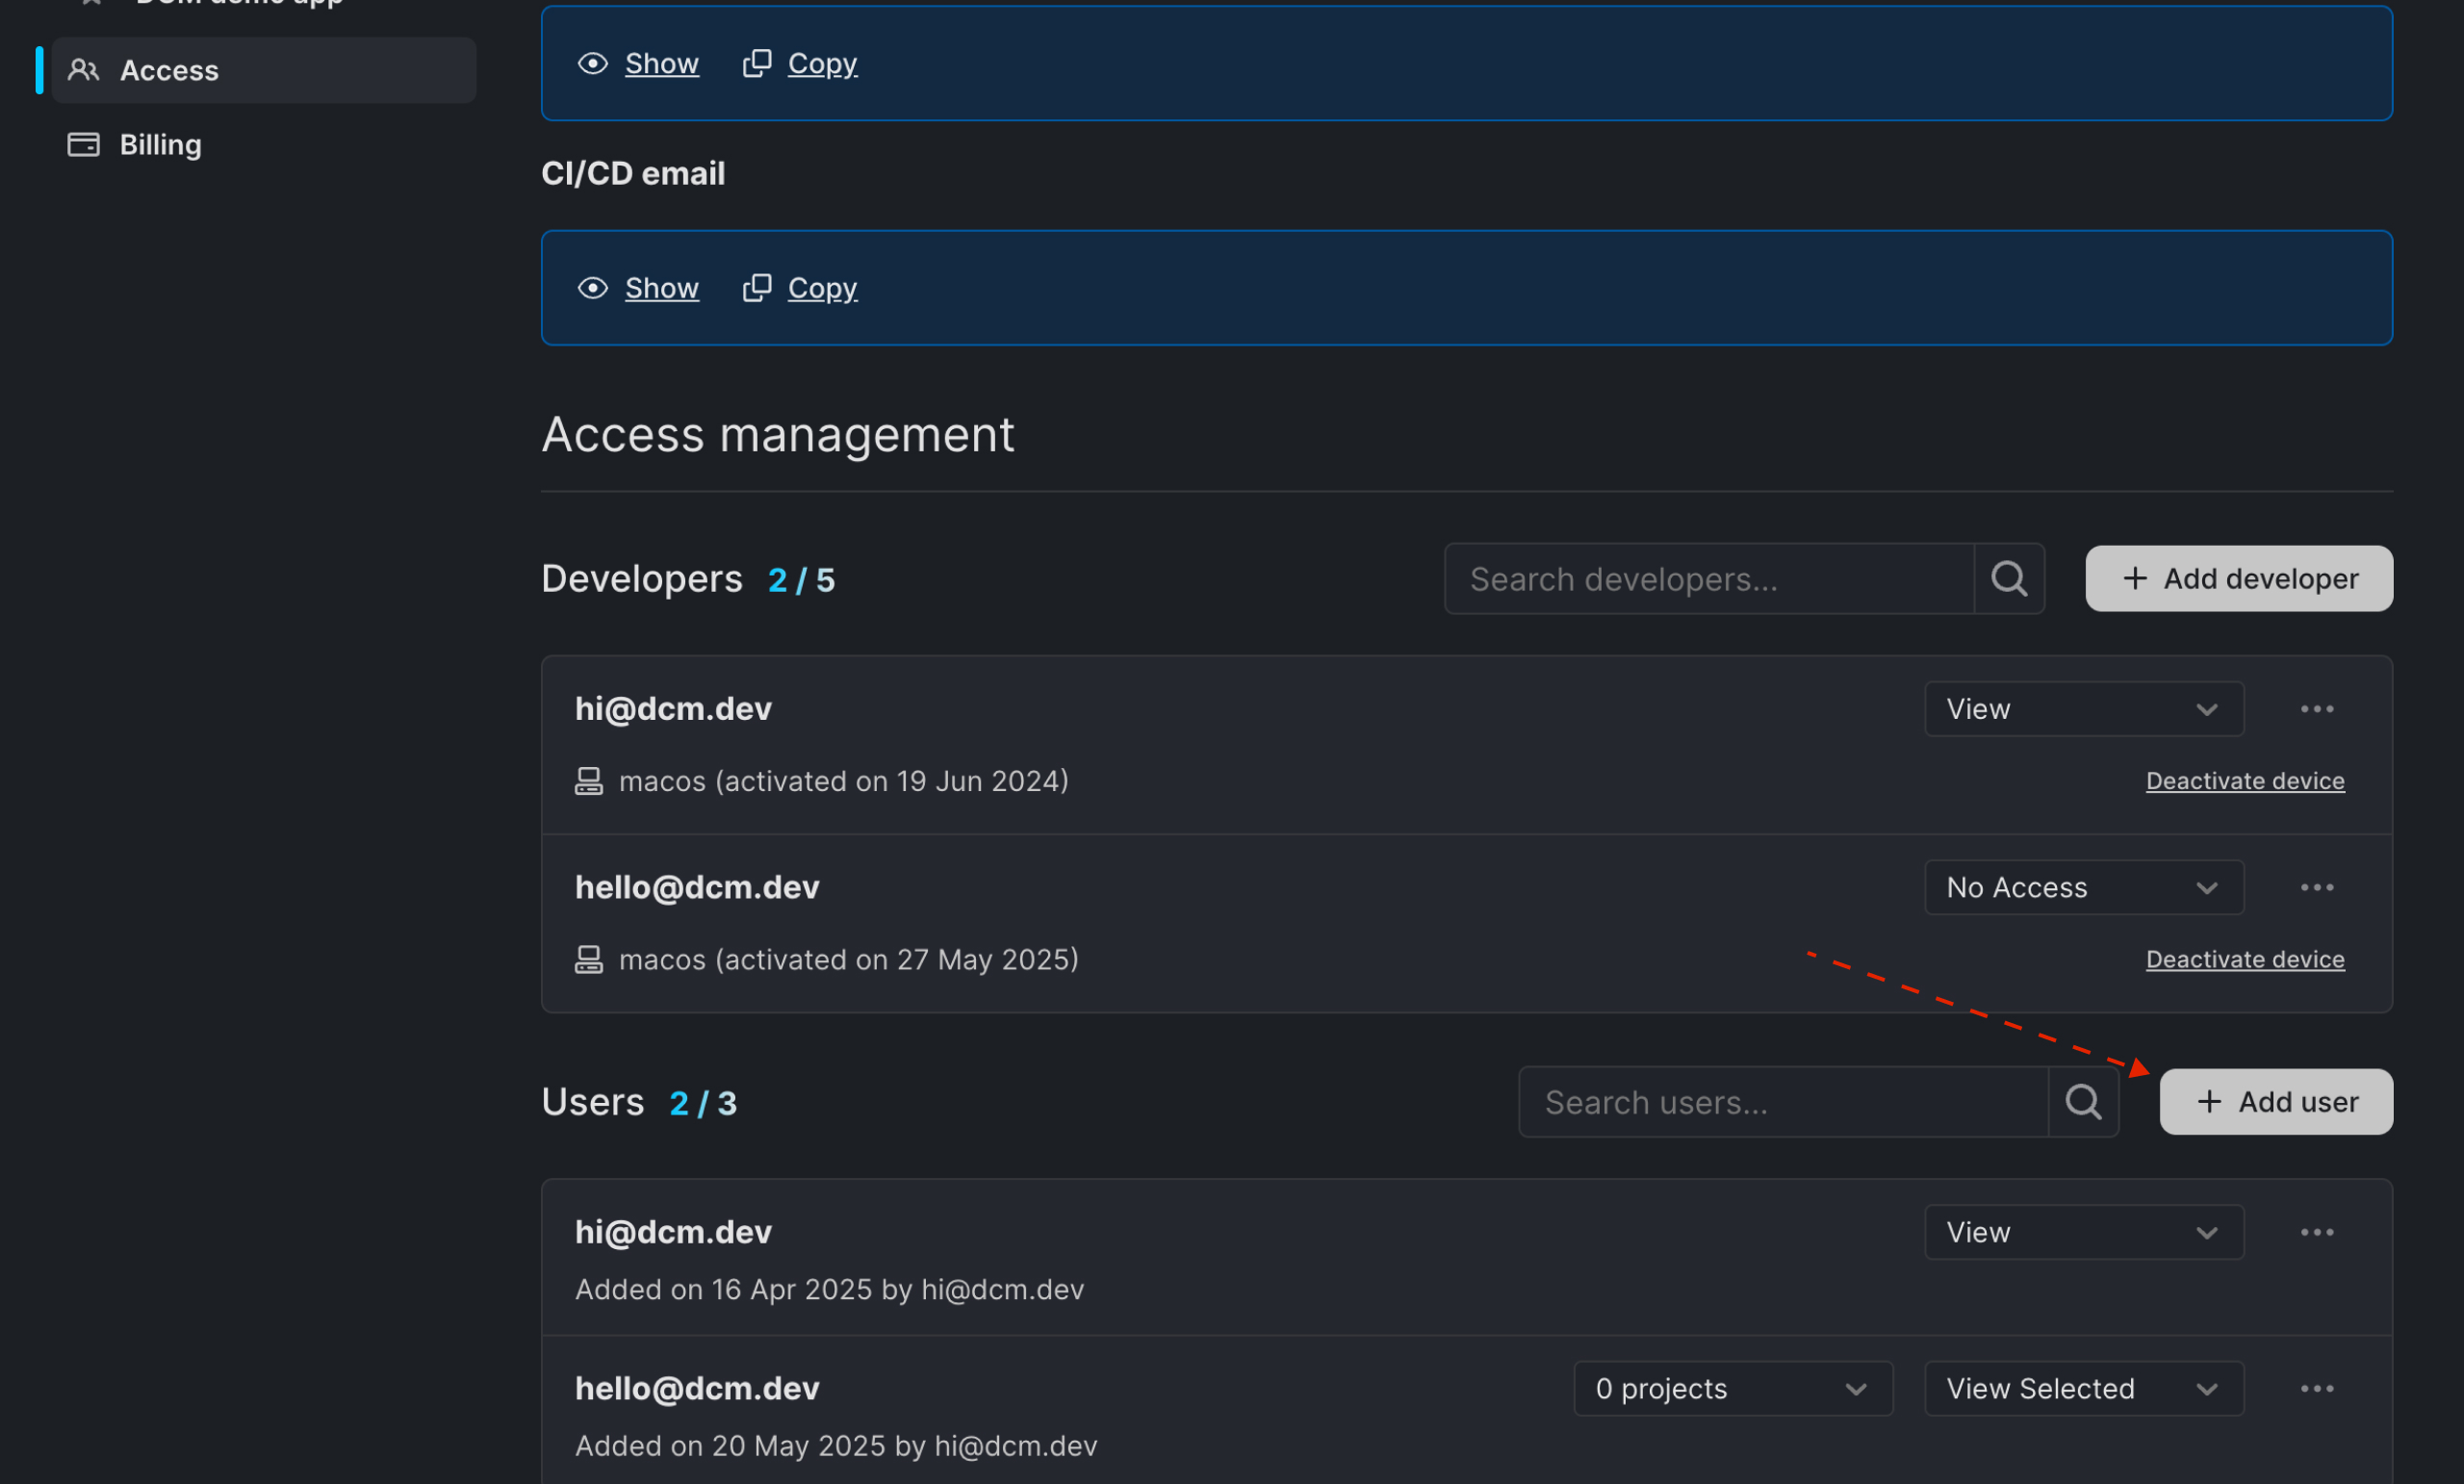Image resolution: width=2464 pixels, height=1484 pixels.
Task: Open the No Access dropdown for hello@dcm.dev
Action: click(2083, 887)
